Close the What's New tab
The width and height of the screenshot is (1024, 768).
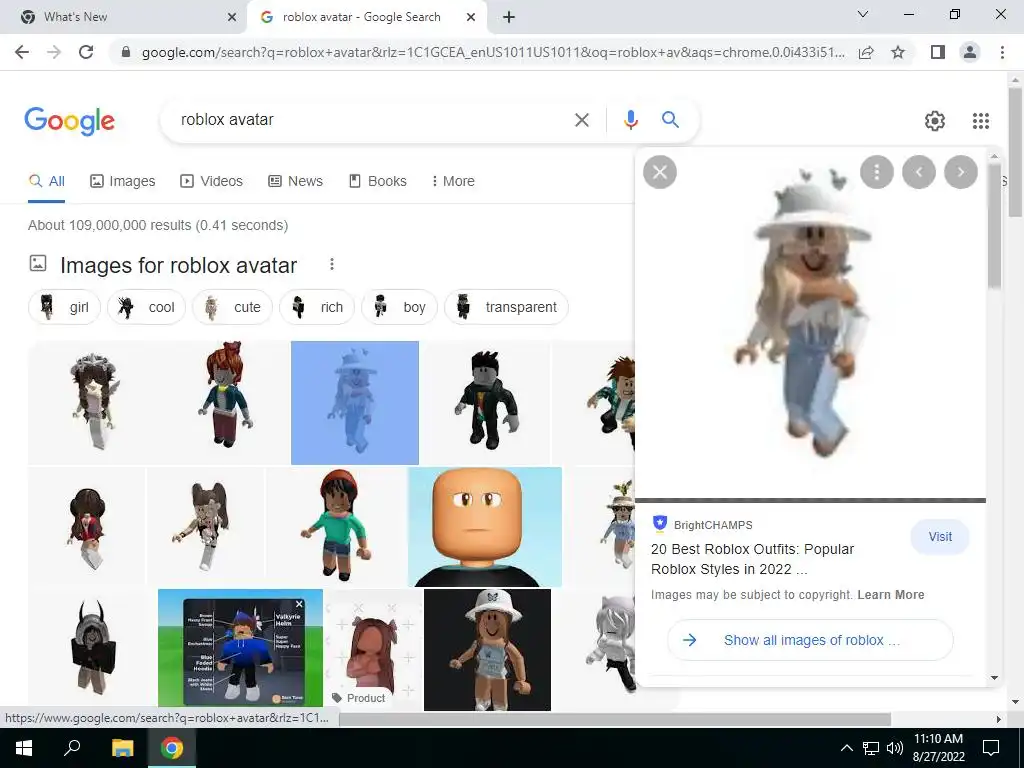pyautogui.click(x=232, y=18)
